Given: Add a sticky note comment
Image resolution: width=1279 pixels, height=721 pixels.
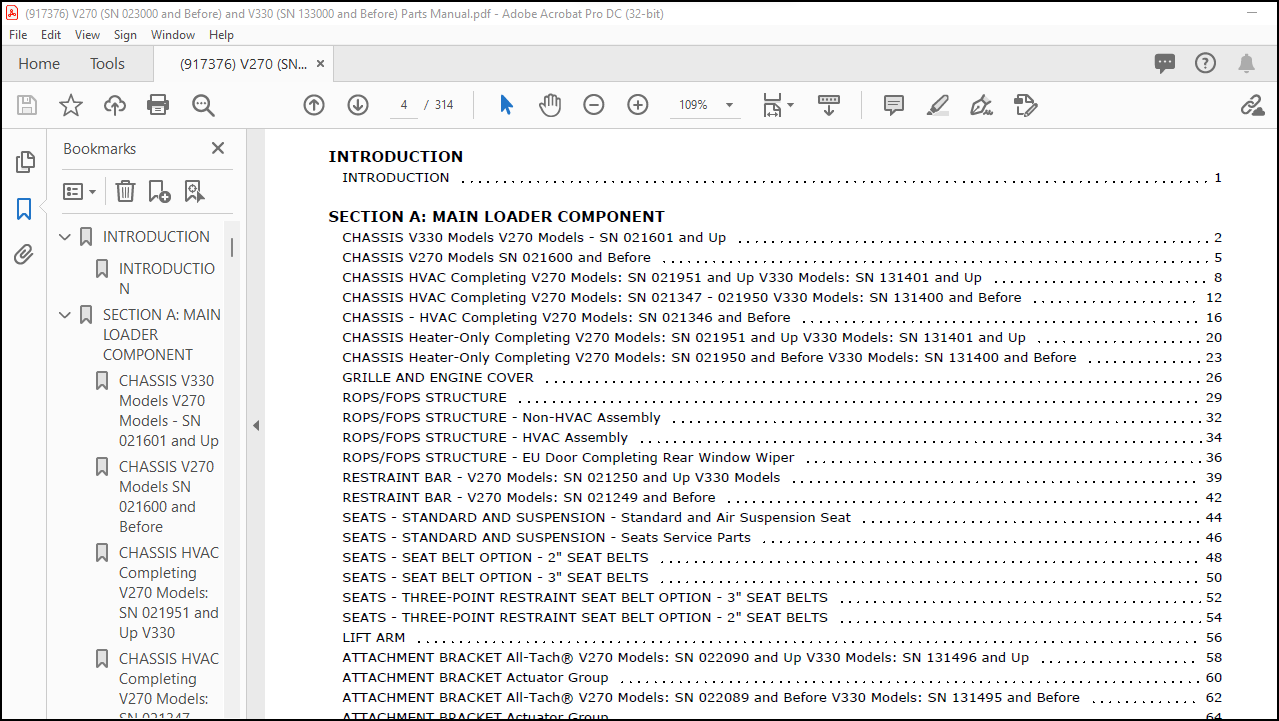Looking at the screenshot, I should tap(894, 105).
